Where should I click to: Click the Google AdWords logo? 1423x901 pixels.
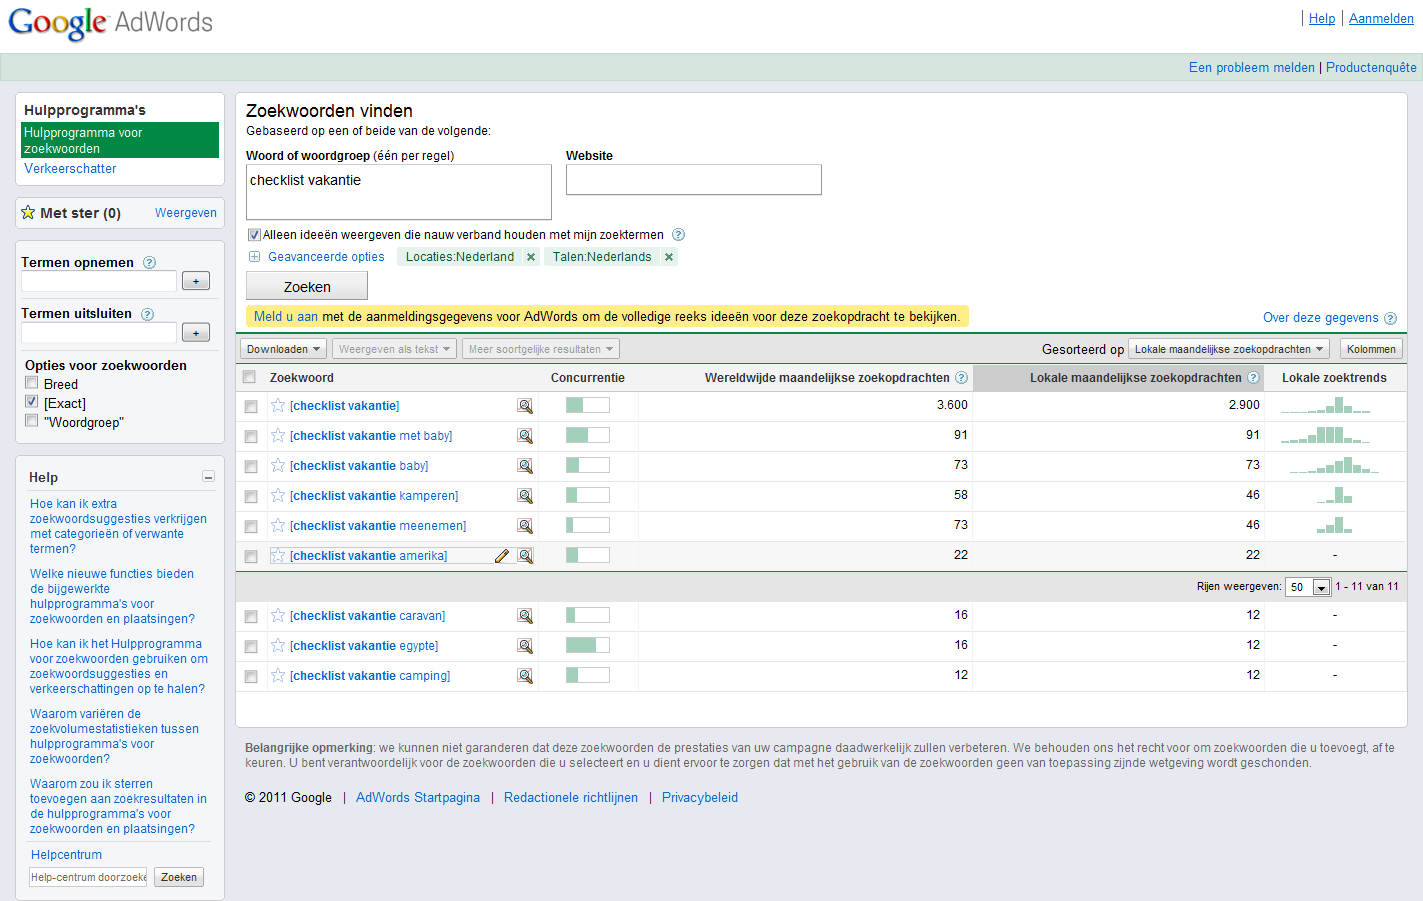coord(110,23)
